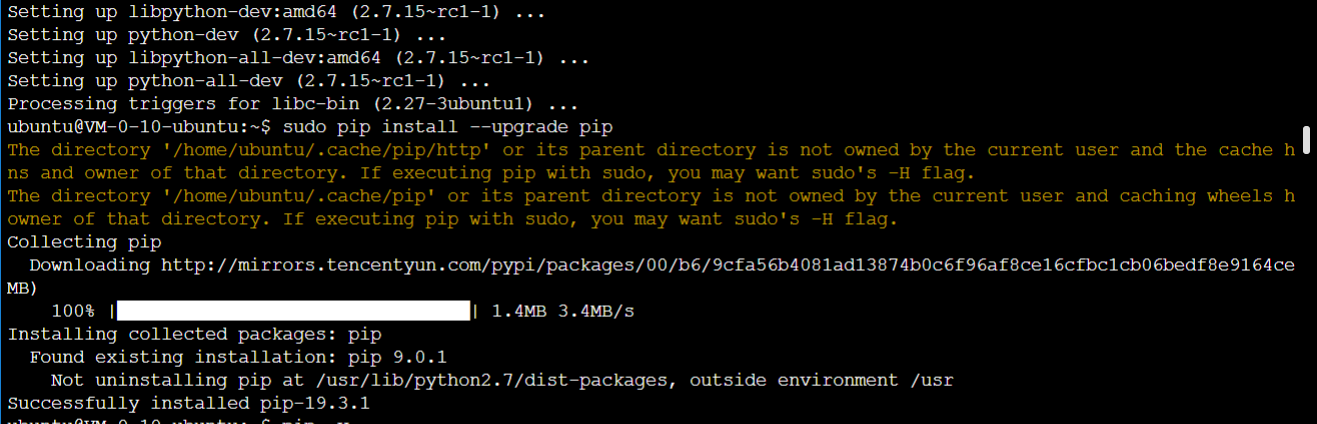Click the mirrors.tencentyun.com download URL
The height and width of the screenshot is (424, 1317).
(728, 265)
